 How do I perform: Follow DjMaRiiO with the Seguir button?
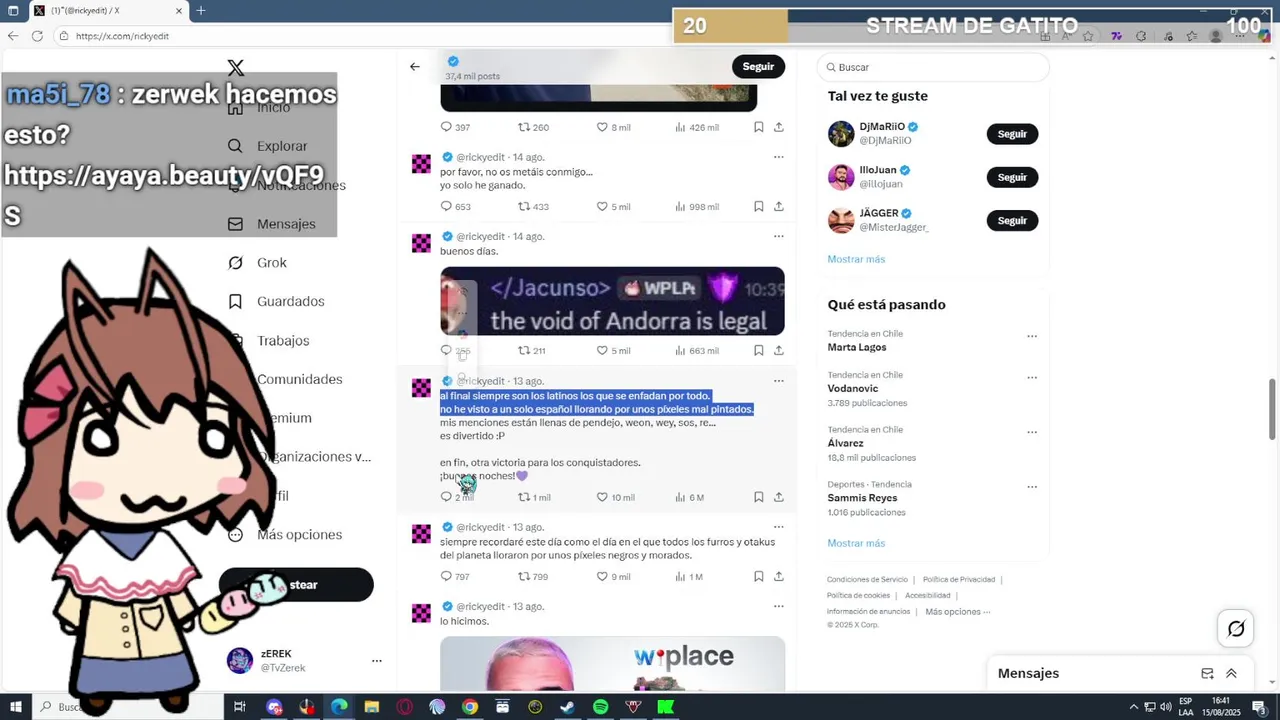[x=1012, y=134]
